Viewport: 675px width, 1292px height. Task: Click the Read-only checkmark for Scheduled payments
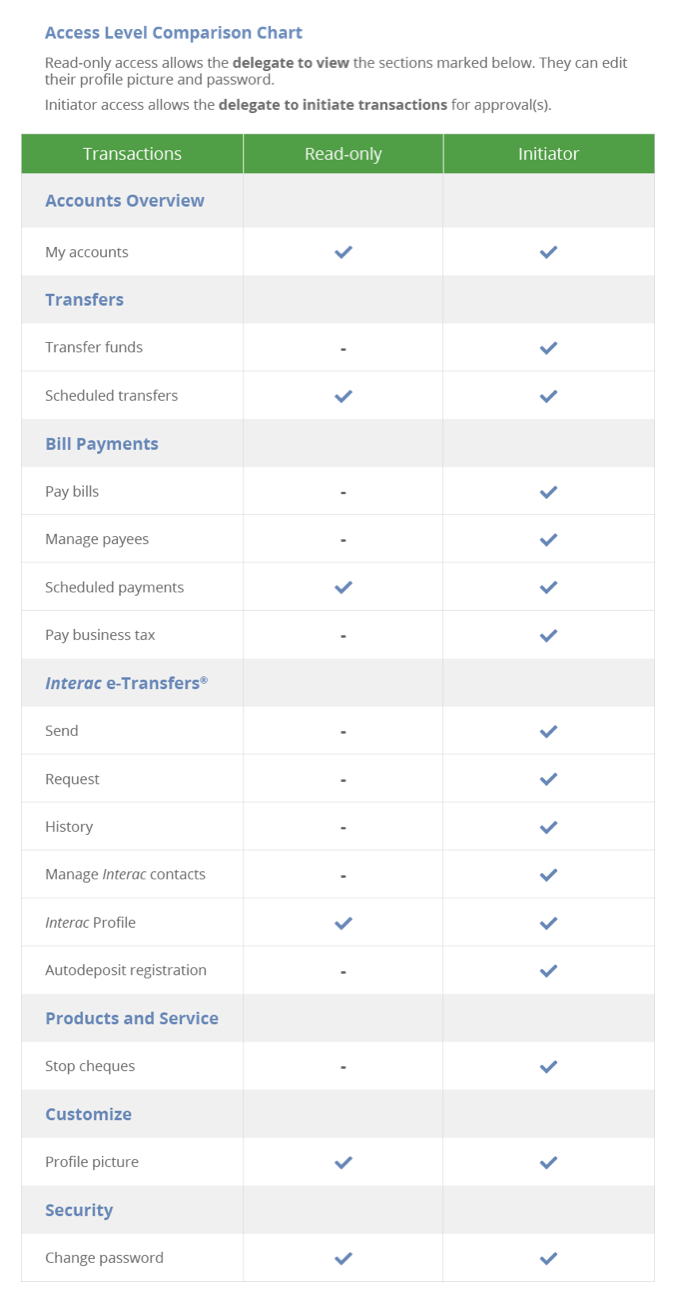coord(343,587)
